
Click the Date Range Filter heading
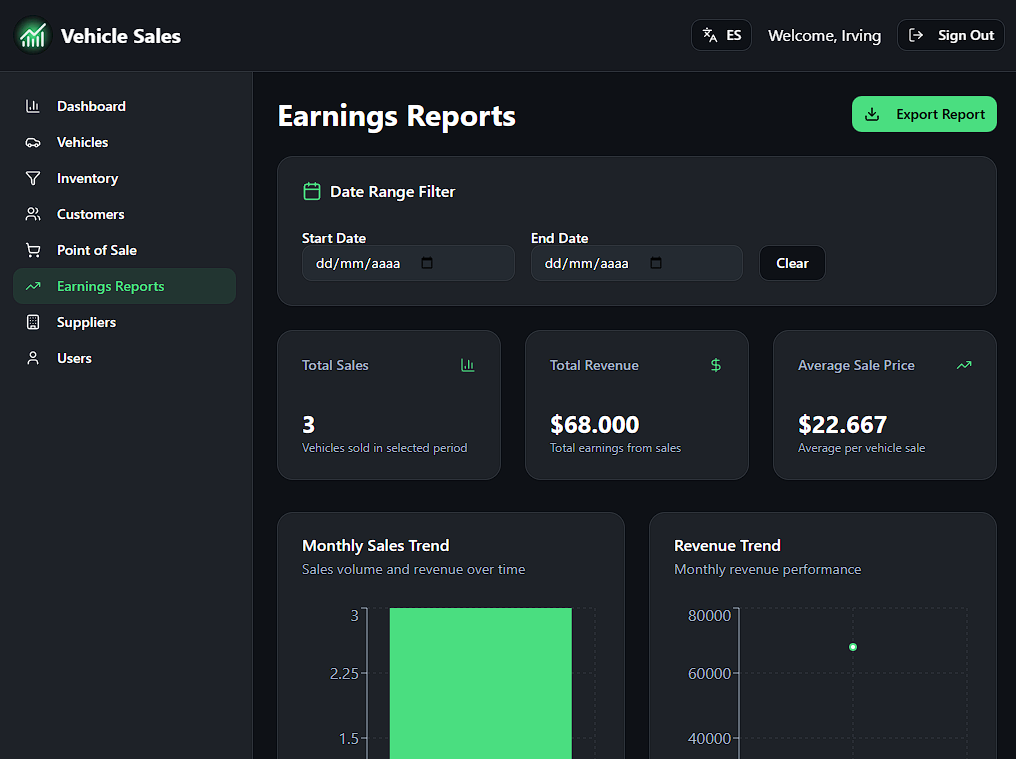(392, 192)
